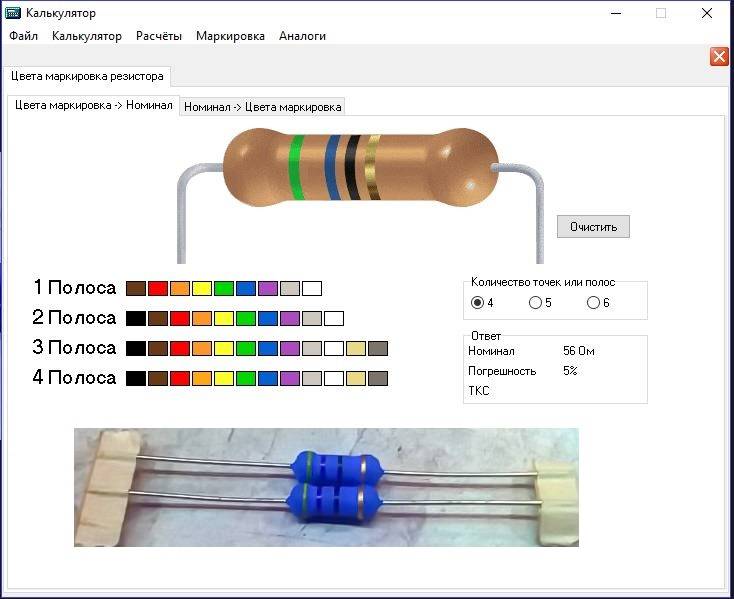Viewport: 734px width, 599px height.
Task: Set 3 Полоса multiplier to blue
Action: point(268,348)
